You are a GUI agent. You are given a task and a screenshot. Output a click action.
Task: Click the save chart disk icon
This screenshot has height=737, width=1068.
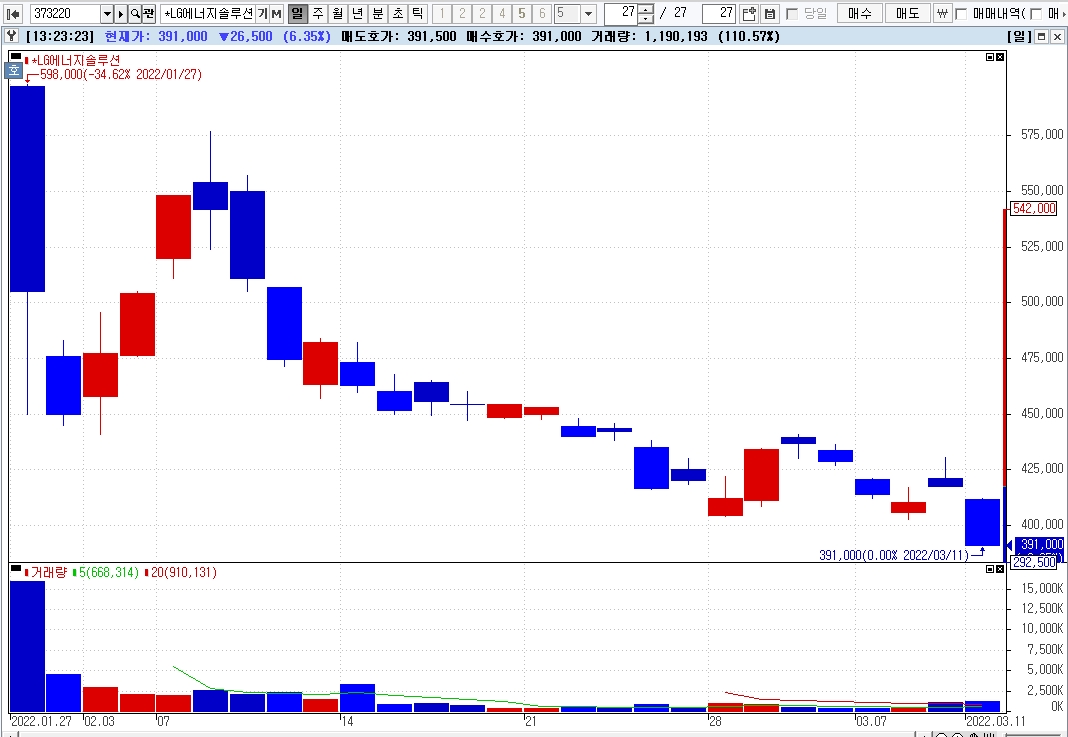coord(770,13)
